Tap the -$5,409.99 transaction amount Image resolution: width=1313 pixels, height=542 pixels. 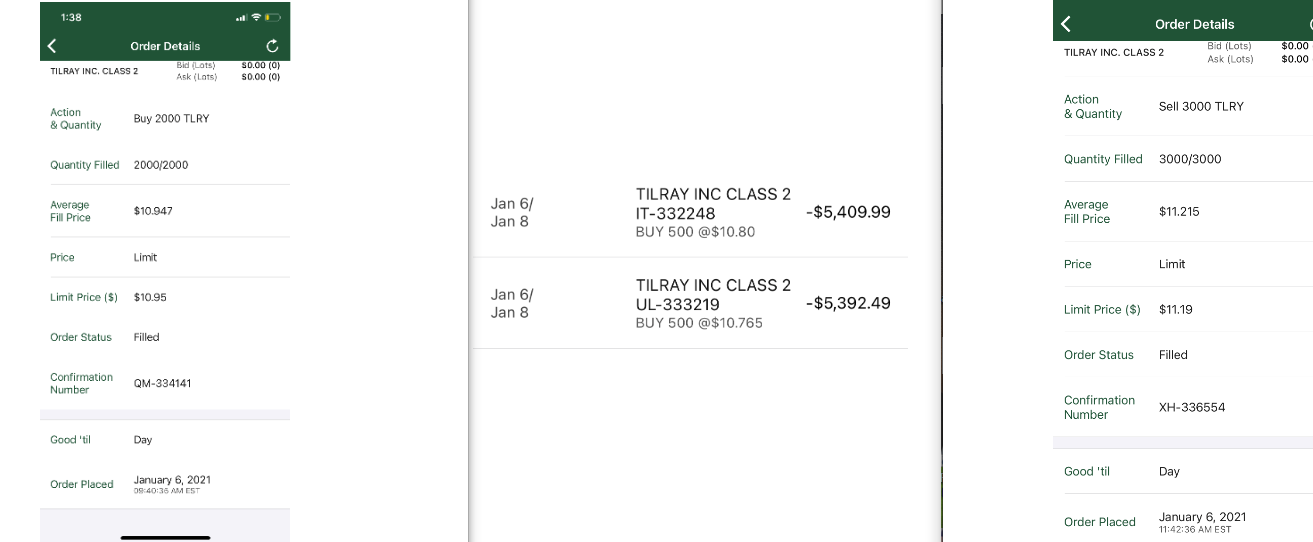coord(848,212)
